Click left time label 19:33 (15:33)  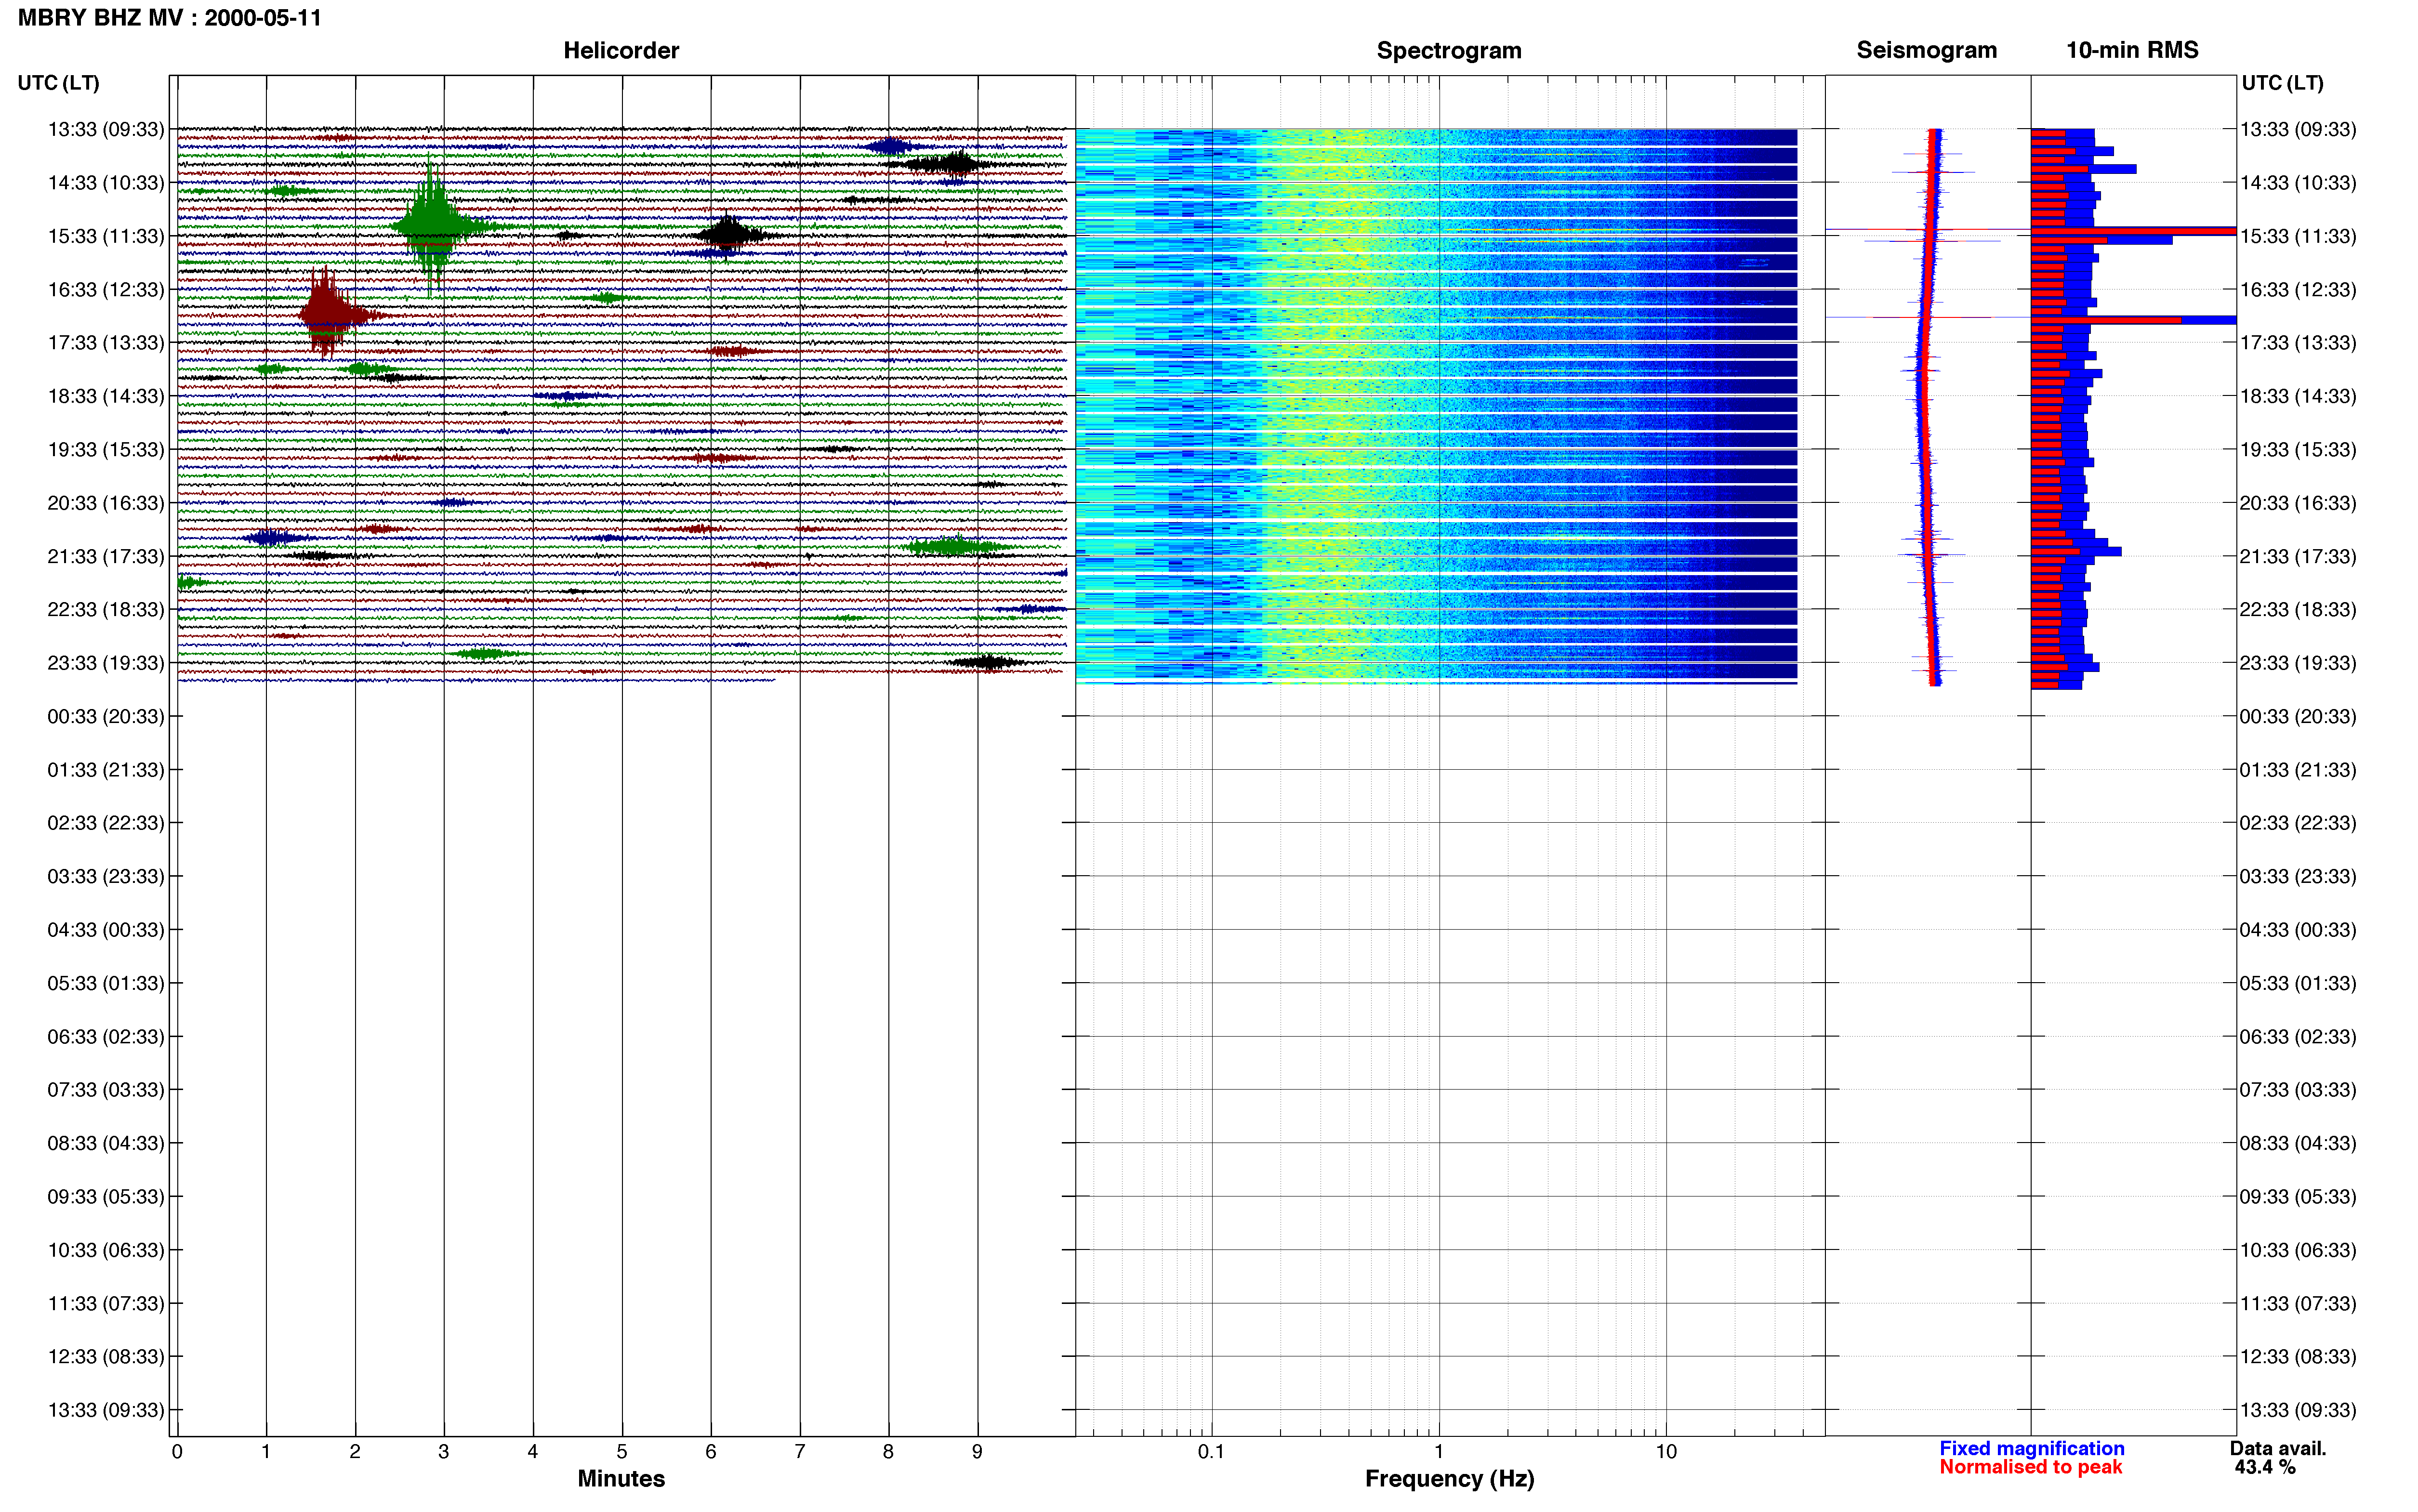coord(106,450)
